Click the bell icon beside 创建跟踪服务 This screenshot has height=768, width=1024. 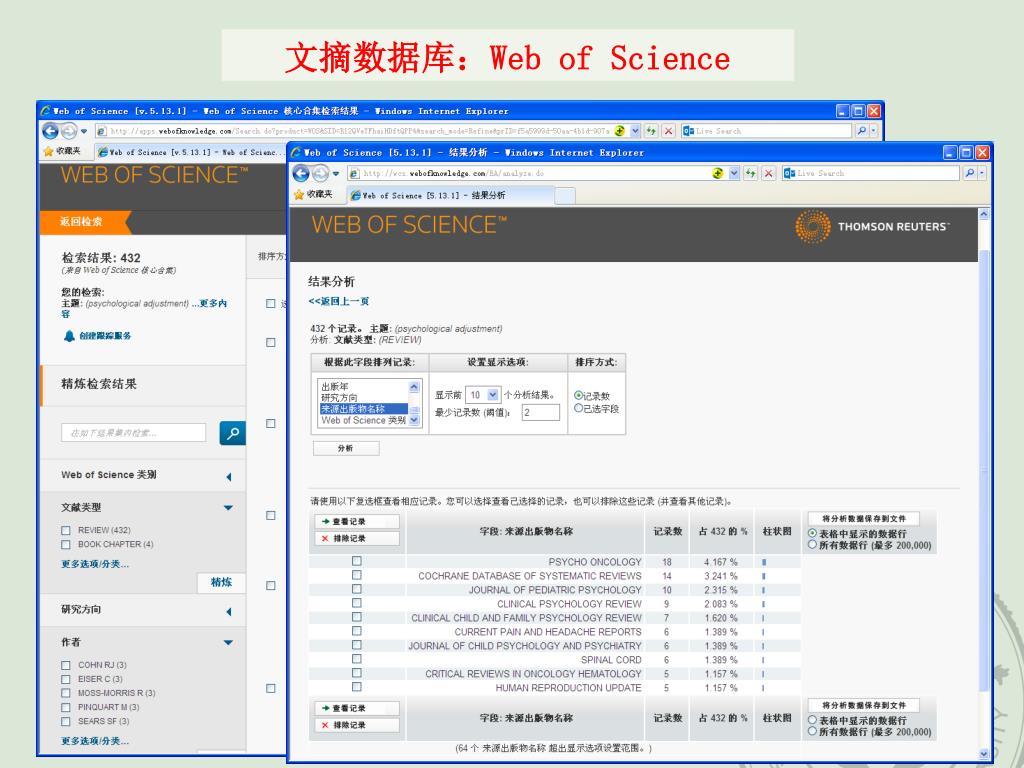tap(69, 336)
